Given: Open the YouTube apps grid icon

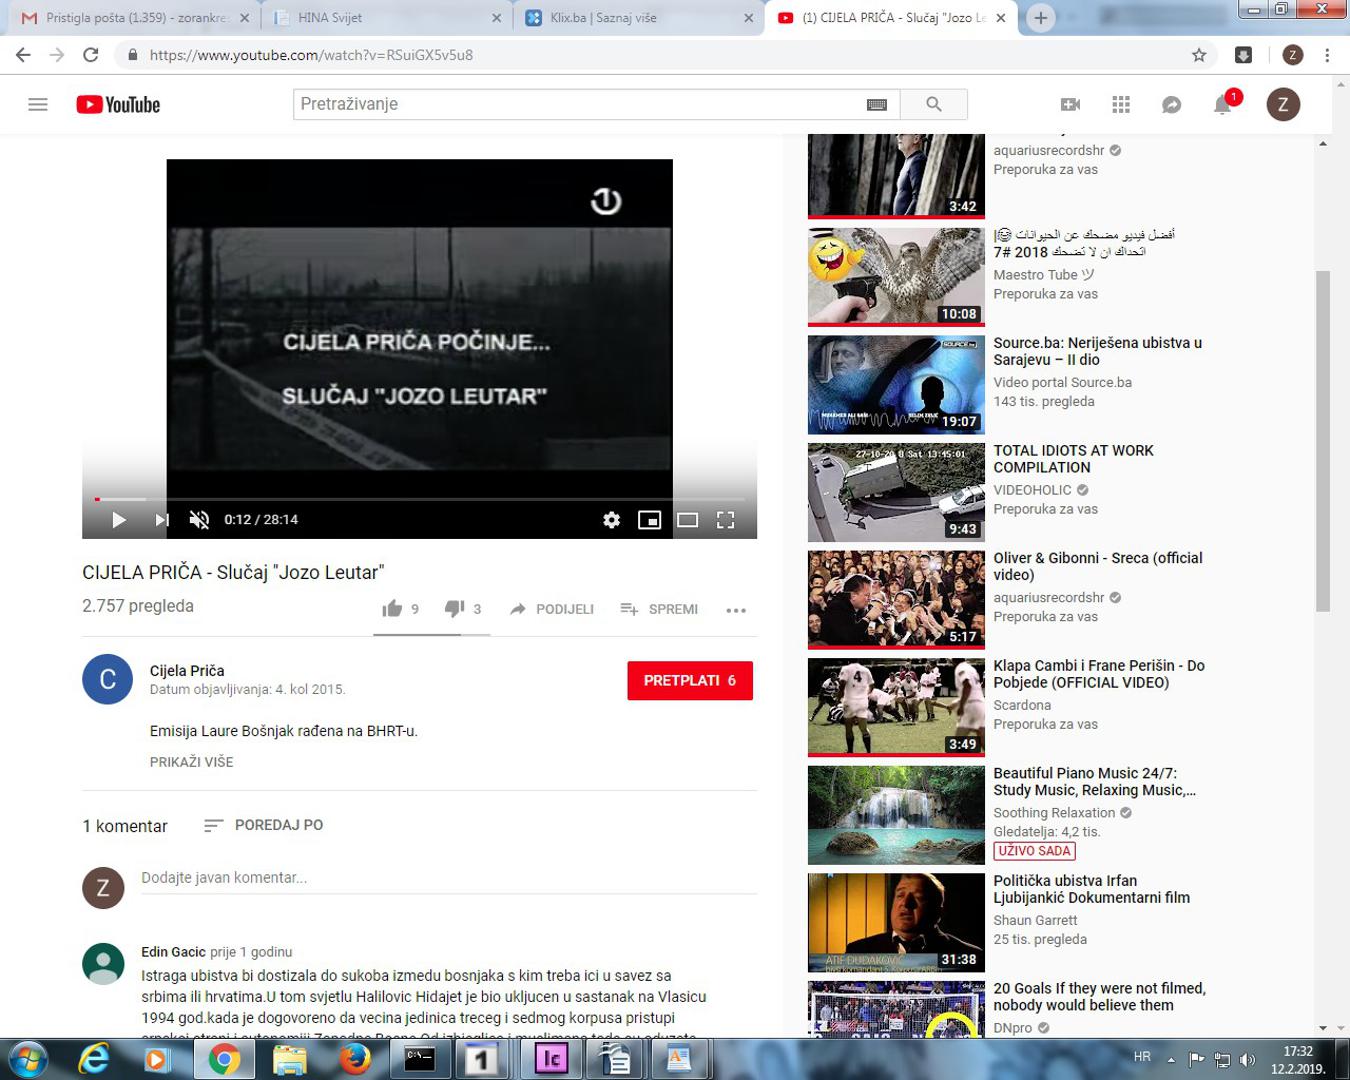Looking at the screenshot, I should pos(1121,105).
